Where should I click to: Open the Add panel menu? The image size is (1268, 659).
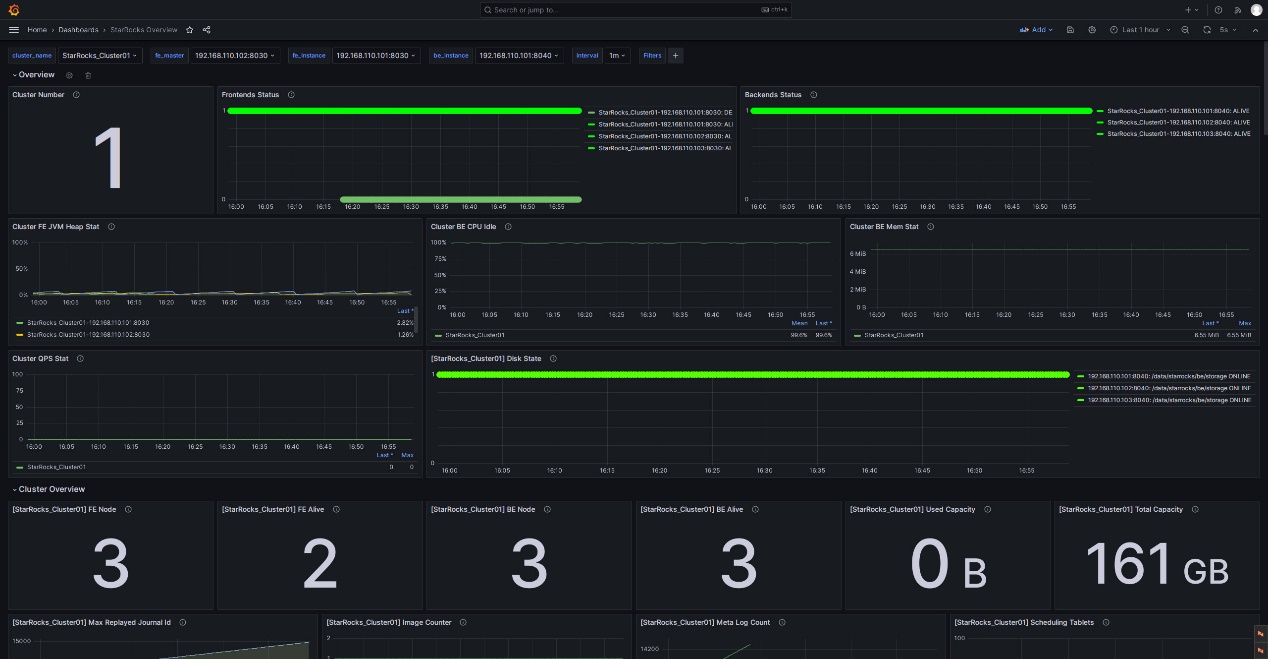(1036, 30)
